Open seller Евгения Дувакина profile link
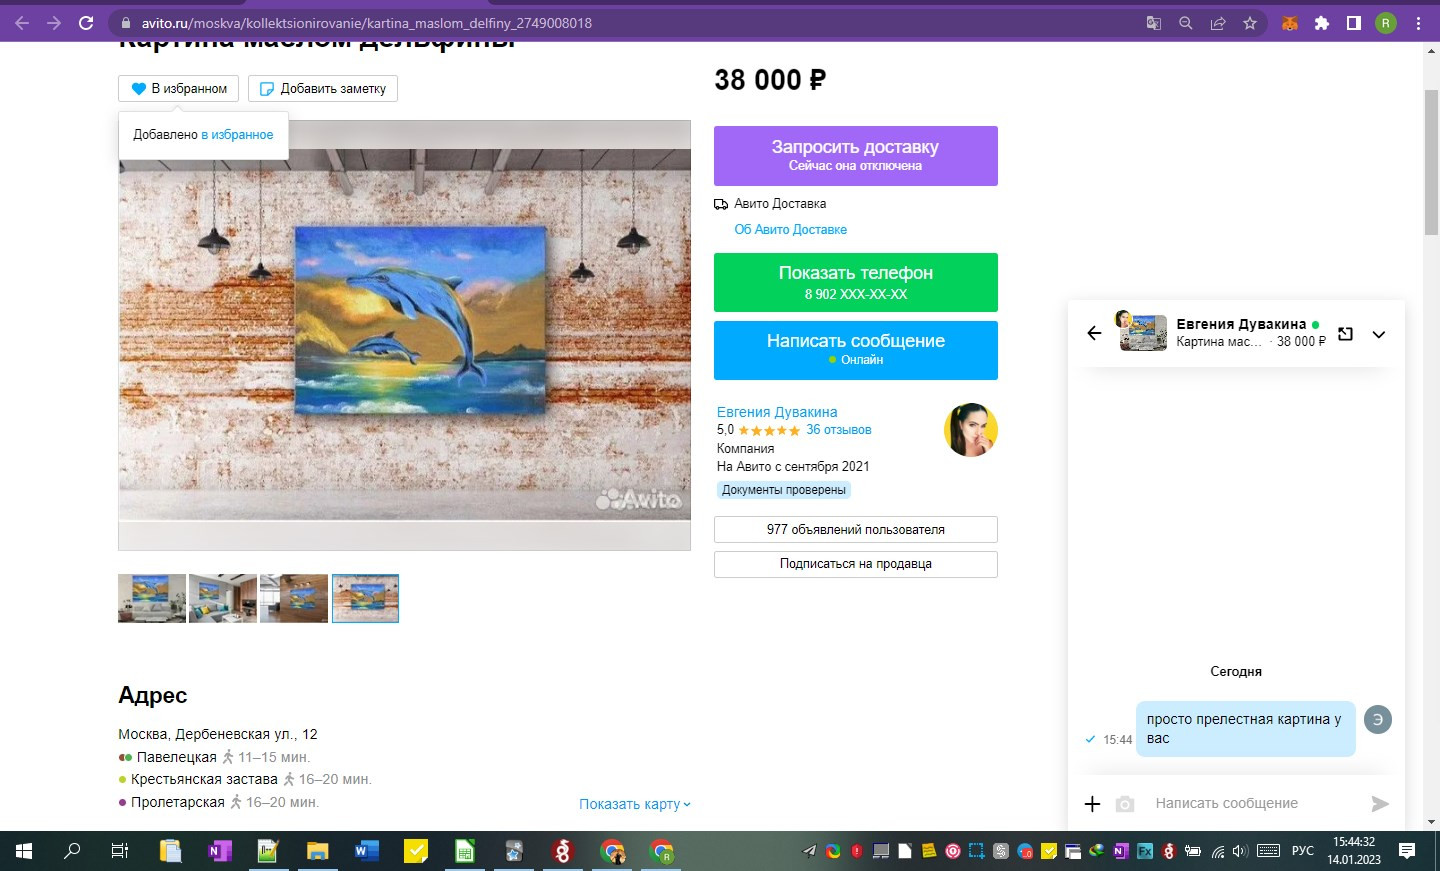This screenshot has height=871, width=1440. point(777,412)
